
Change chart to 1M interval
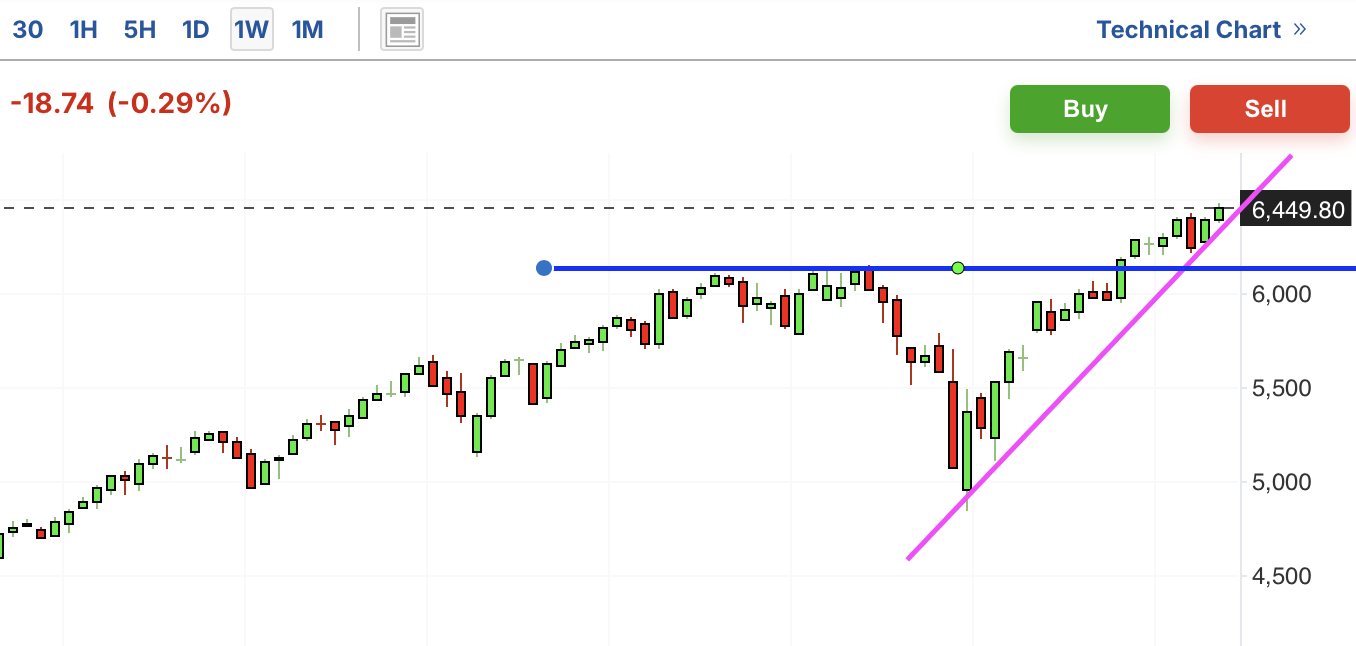[307, 30]
